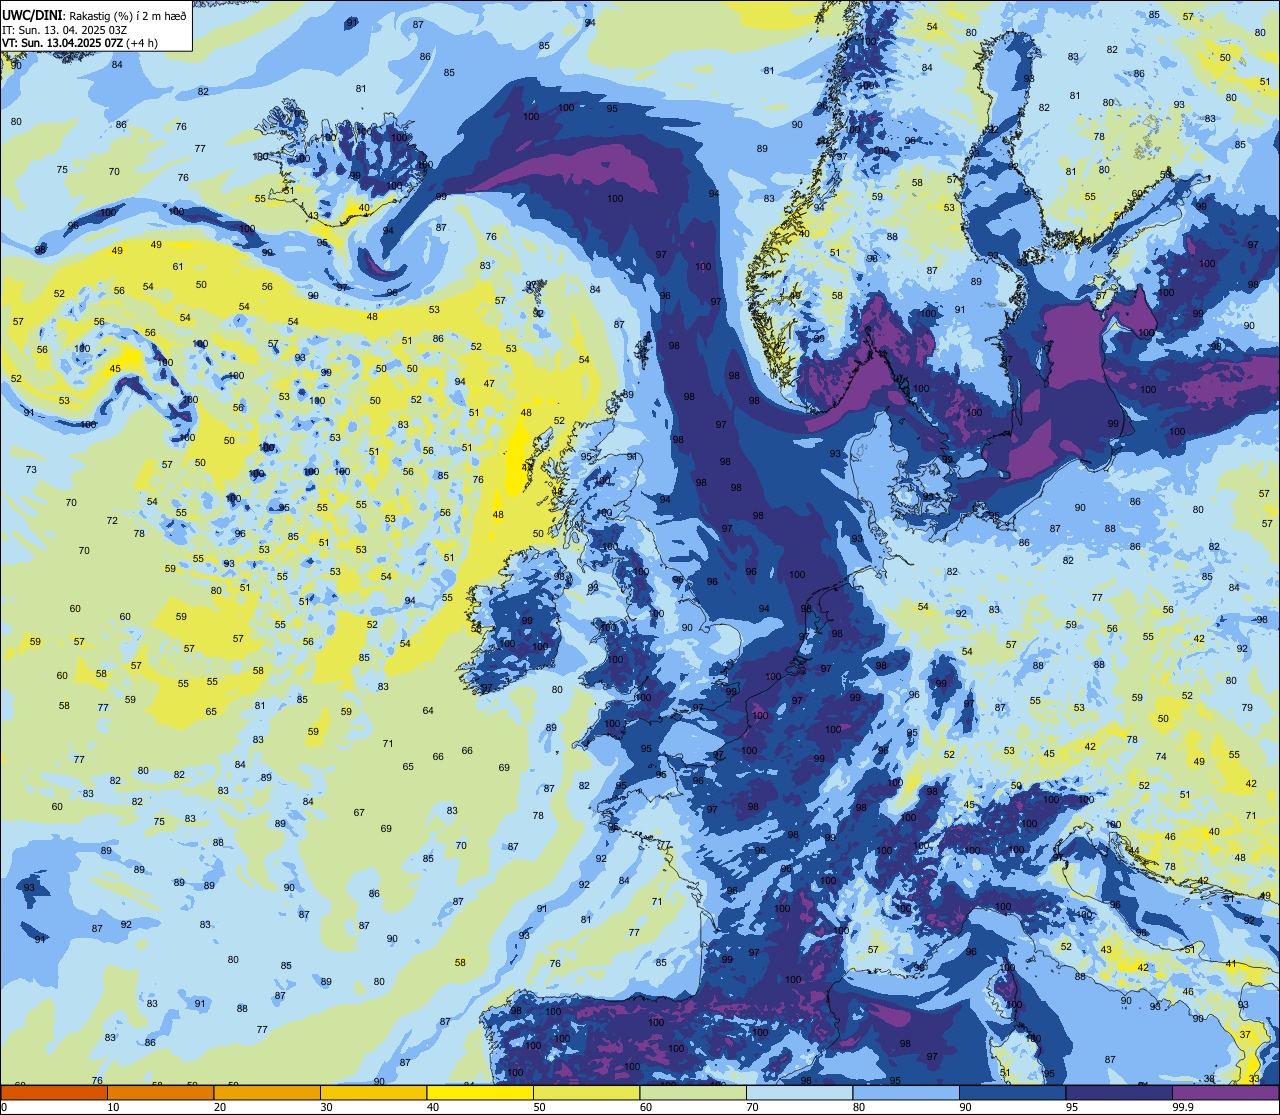This screenshot has width=1280, height=1115.
Task: Click the legend label 60
Action: click(x=645, y=1107)
